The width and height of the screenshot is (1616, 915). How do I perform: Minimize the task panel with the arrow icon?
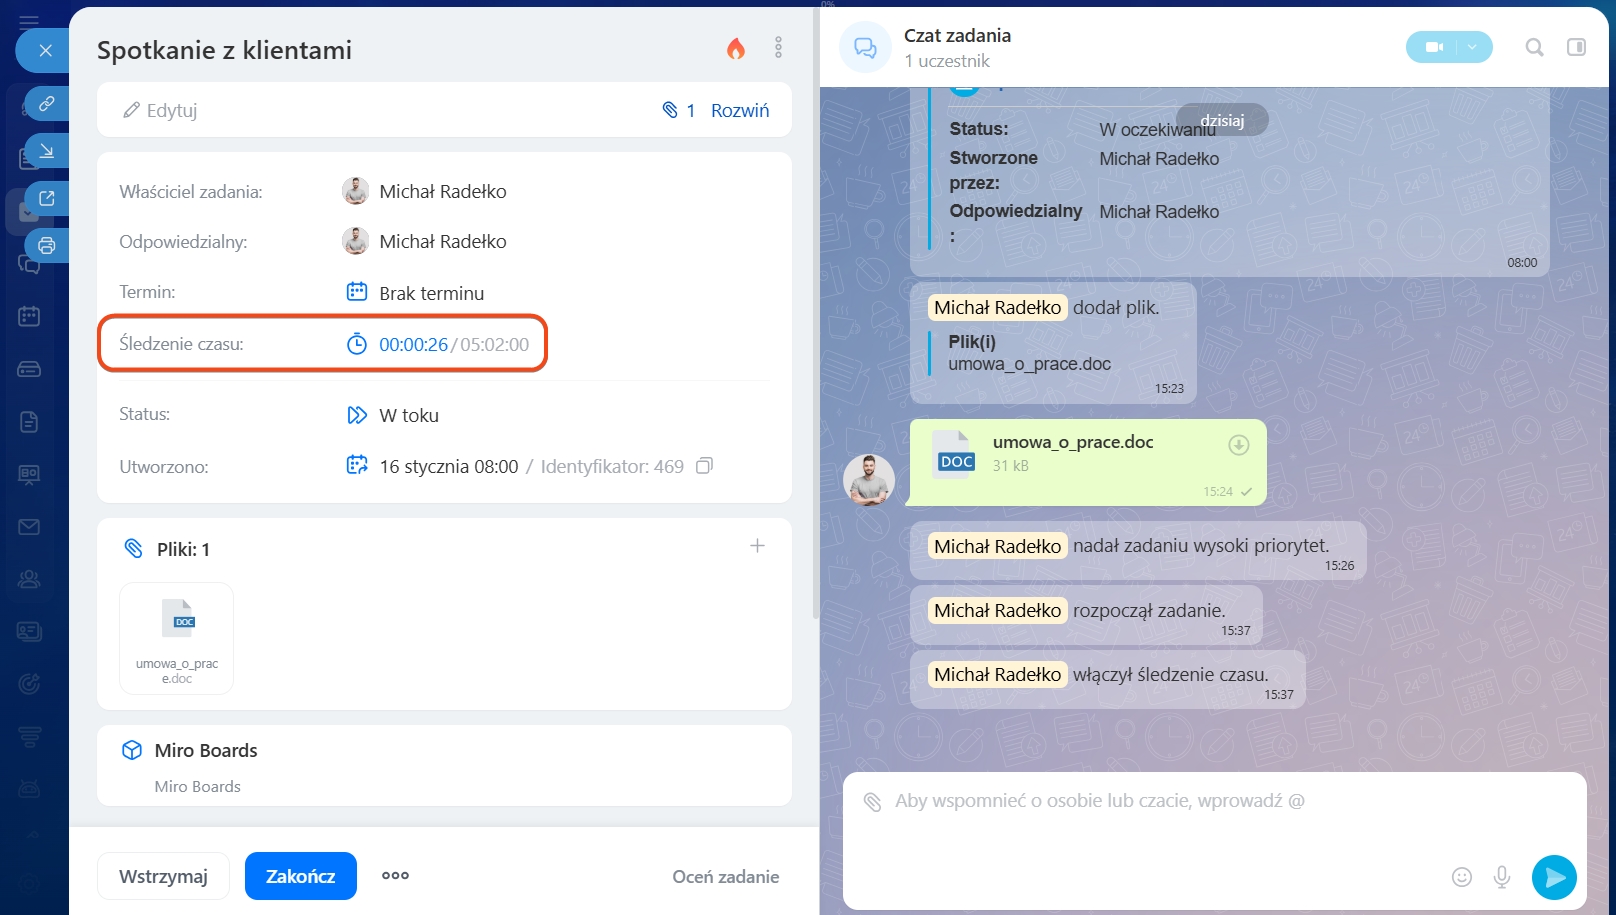pyautogui.click(x=46, y=151)
